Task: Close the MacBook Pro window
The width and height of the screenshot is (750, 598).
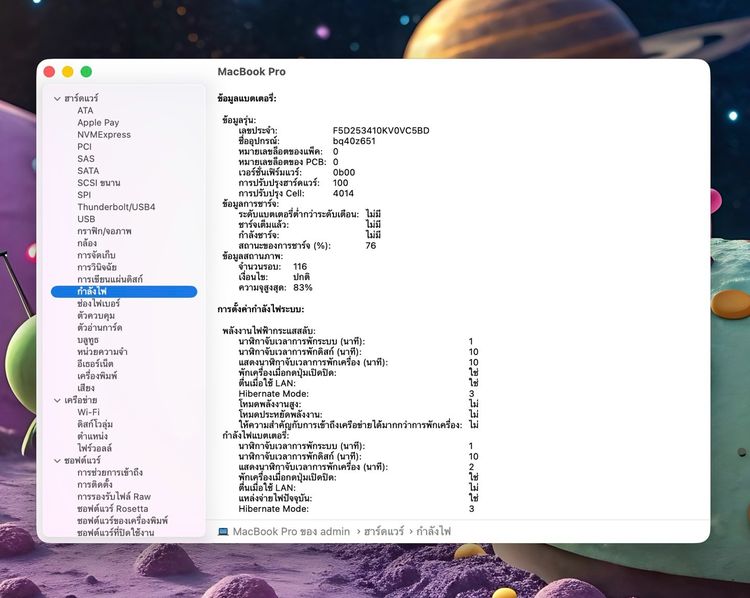Action: 49,72
